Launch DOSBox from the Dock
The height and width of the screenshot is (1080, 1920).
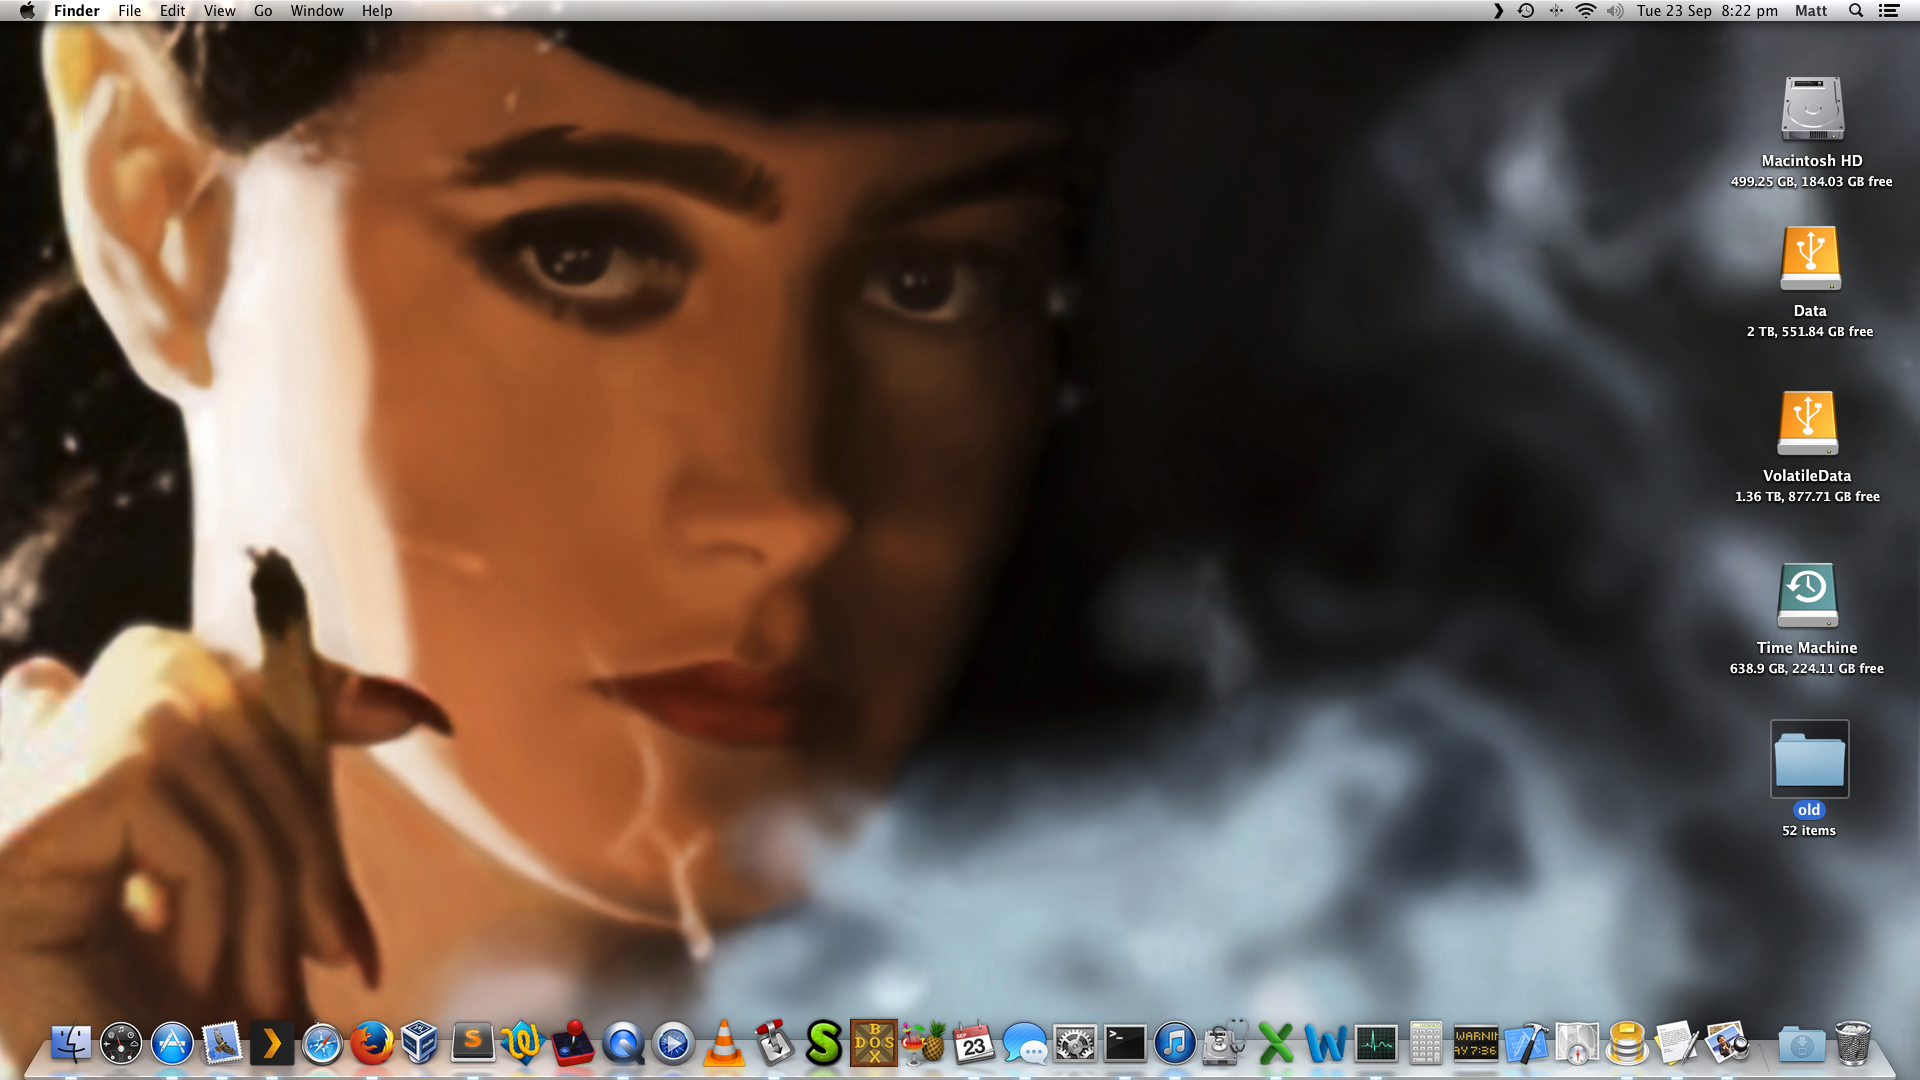click(874, 1044)
